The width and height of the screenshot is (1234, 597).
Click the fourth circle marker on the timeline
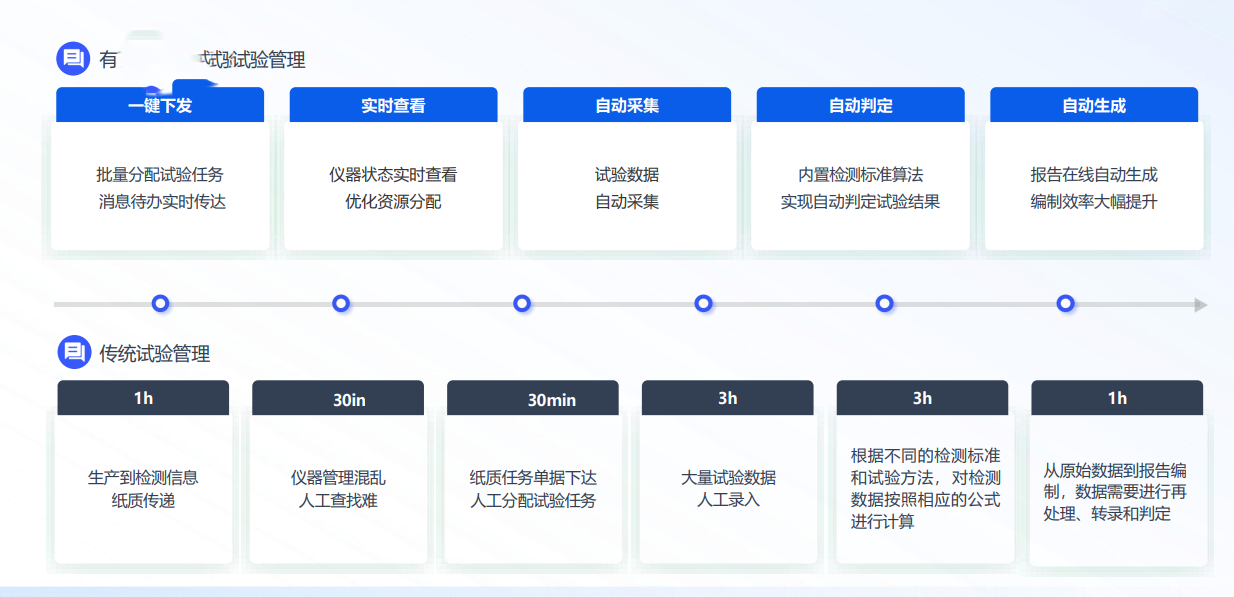(704, 303)
